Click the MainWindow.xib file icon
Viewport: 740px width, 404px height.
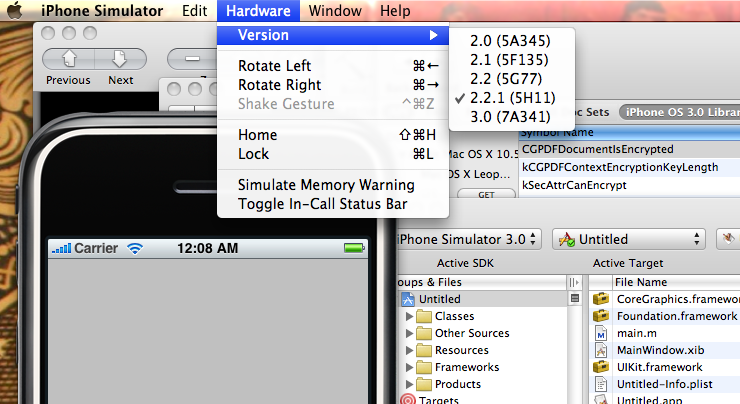coord(601,350)
